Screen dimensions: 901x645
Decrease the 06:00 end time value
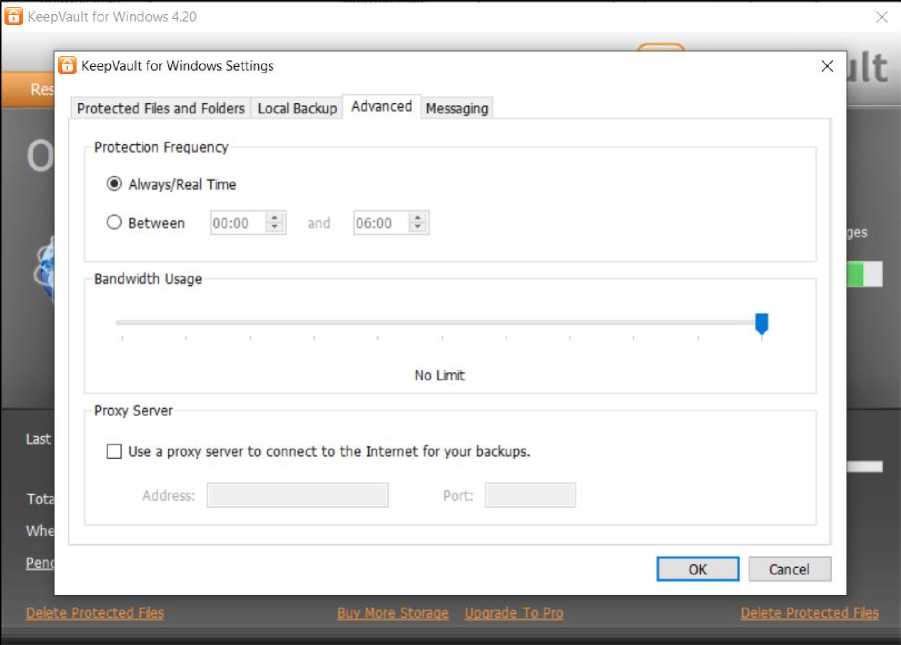pyautogui.click(x=418, y=227)
